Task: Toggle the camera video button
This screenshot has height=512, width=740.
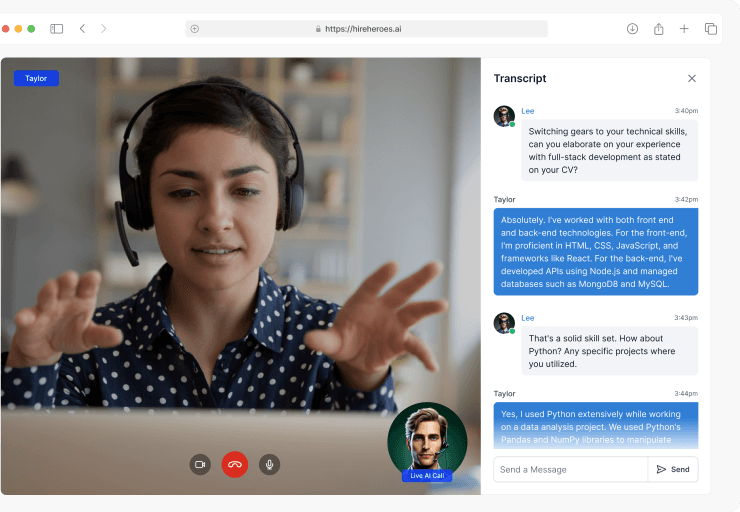Action: click(200, 464)
